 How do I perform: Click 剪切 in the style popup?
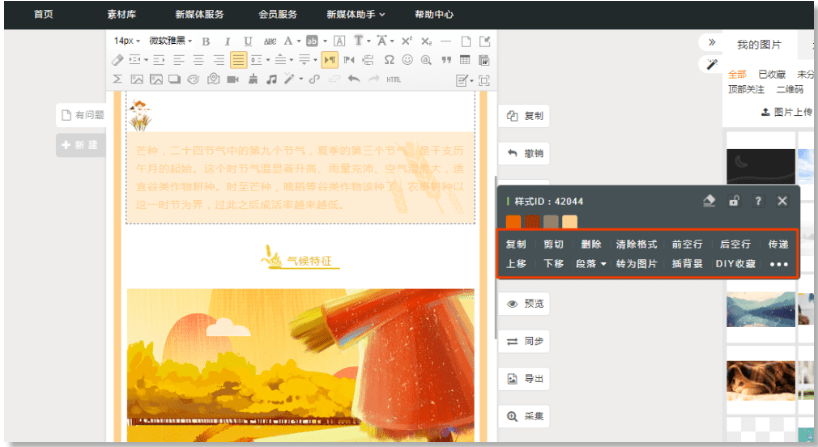(553, 244)
